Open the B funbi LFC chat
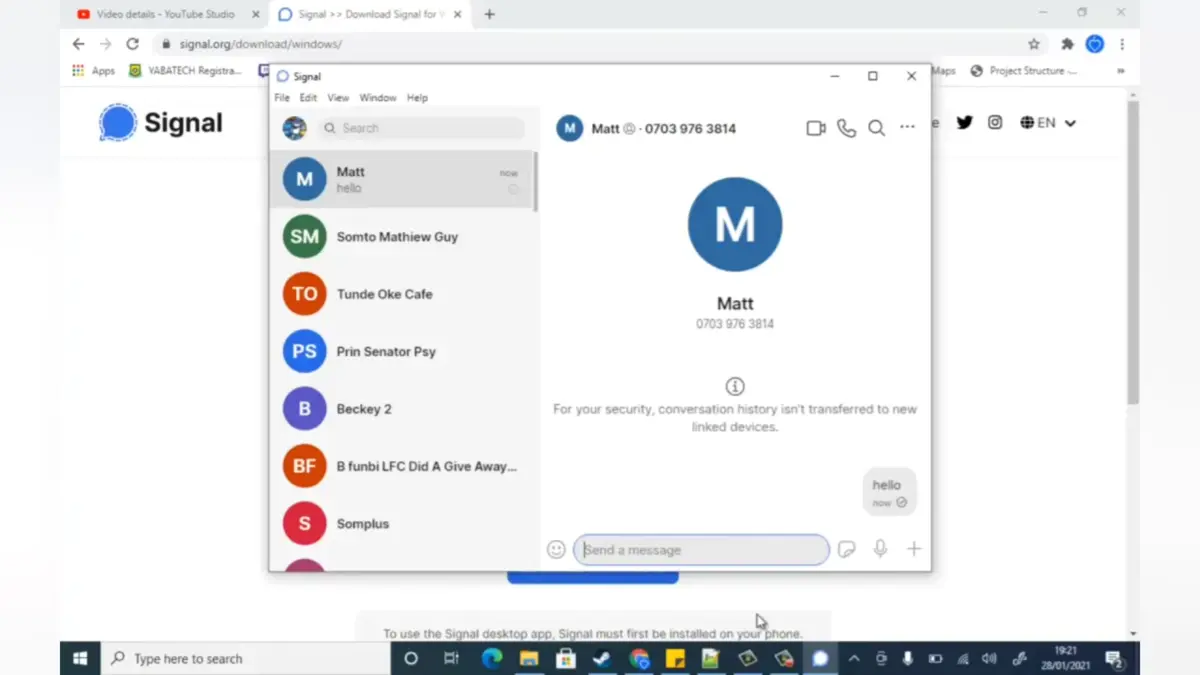 (402, 466)
